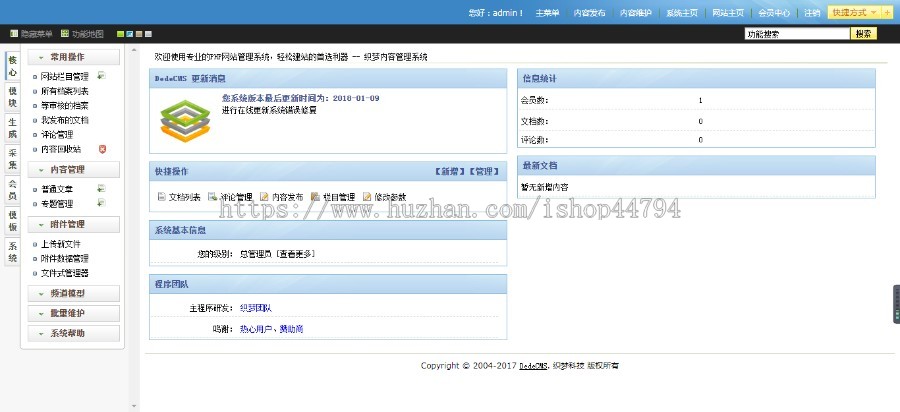Click 注销 to log out
The height and width of the screenshot is (412, 900).
click(812, 13)
